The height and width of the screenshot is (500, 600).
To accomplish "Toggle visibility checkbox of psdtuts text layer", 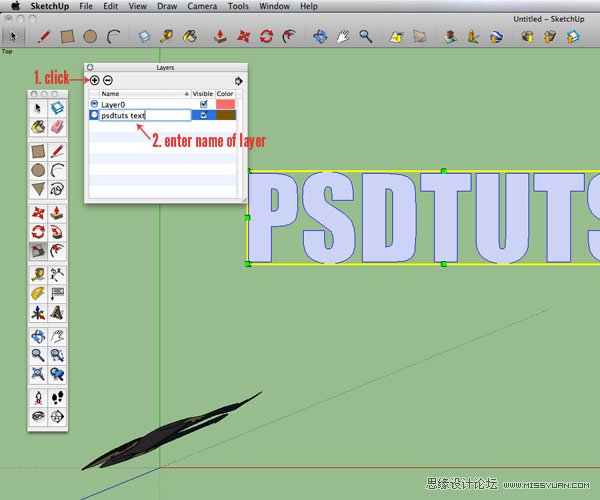I will [x=204, y=115].
